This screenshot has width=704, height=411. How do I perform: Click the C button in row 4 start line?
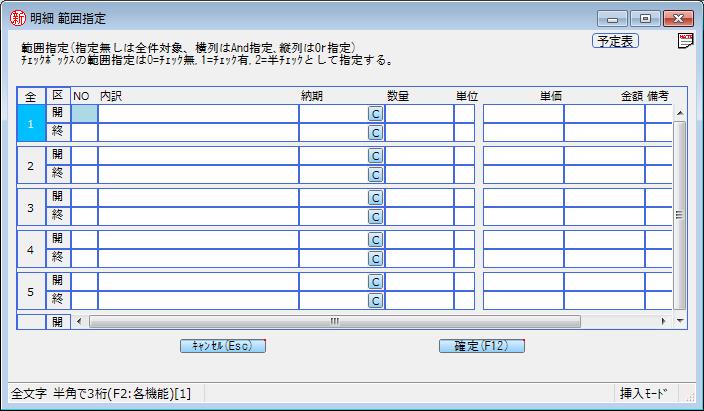(376, 240)
